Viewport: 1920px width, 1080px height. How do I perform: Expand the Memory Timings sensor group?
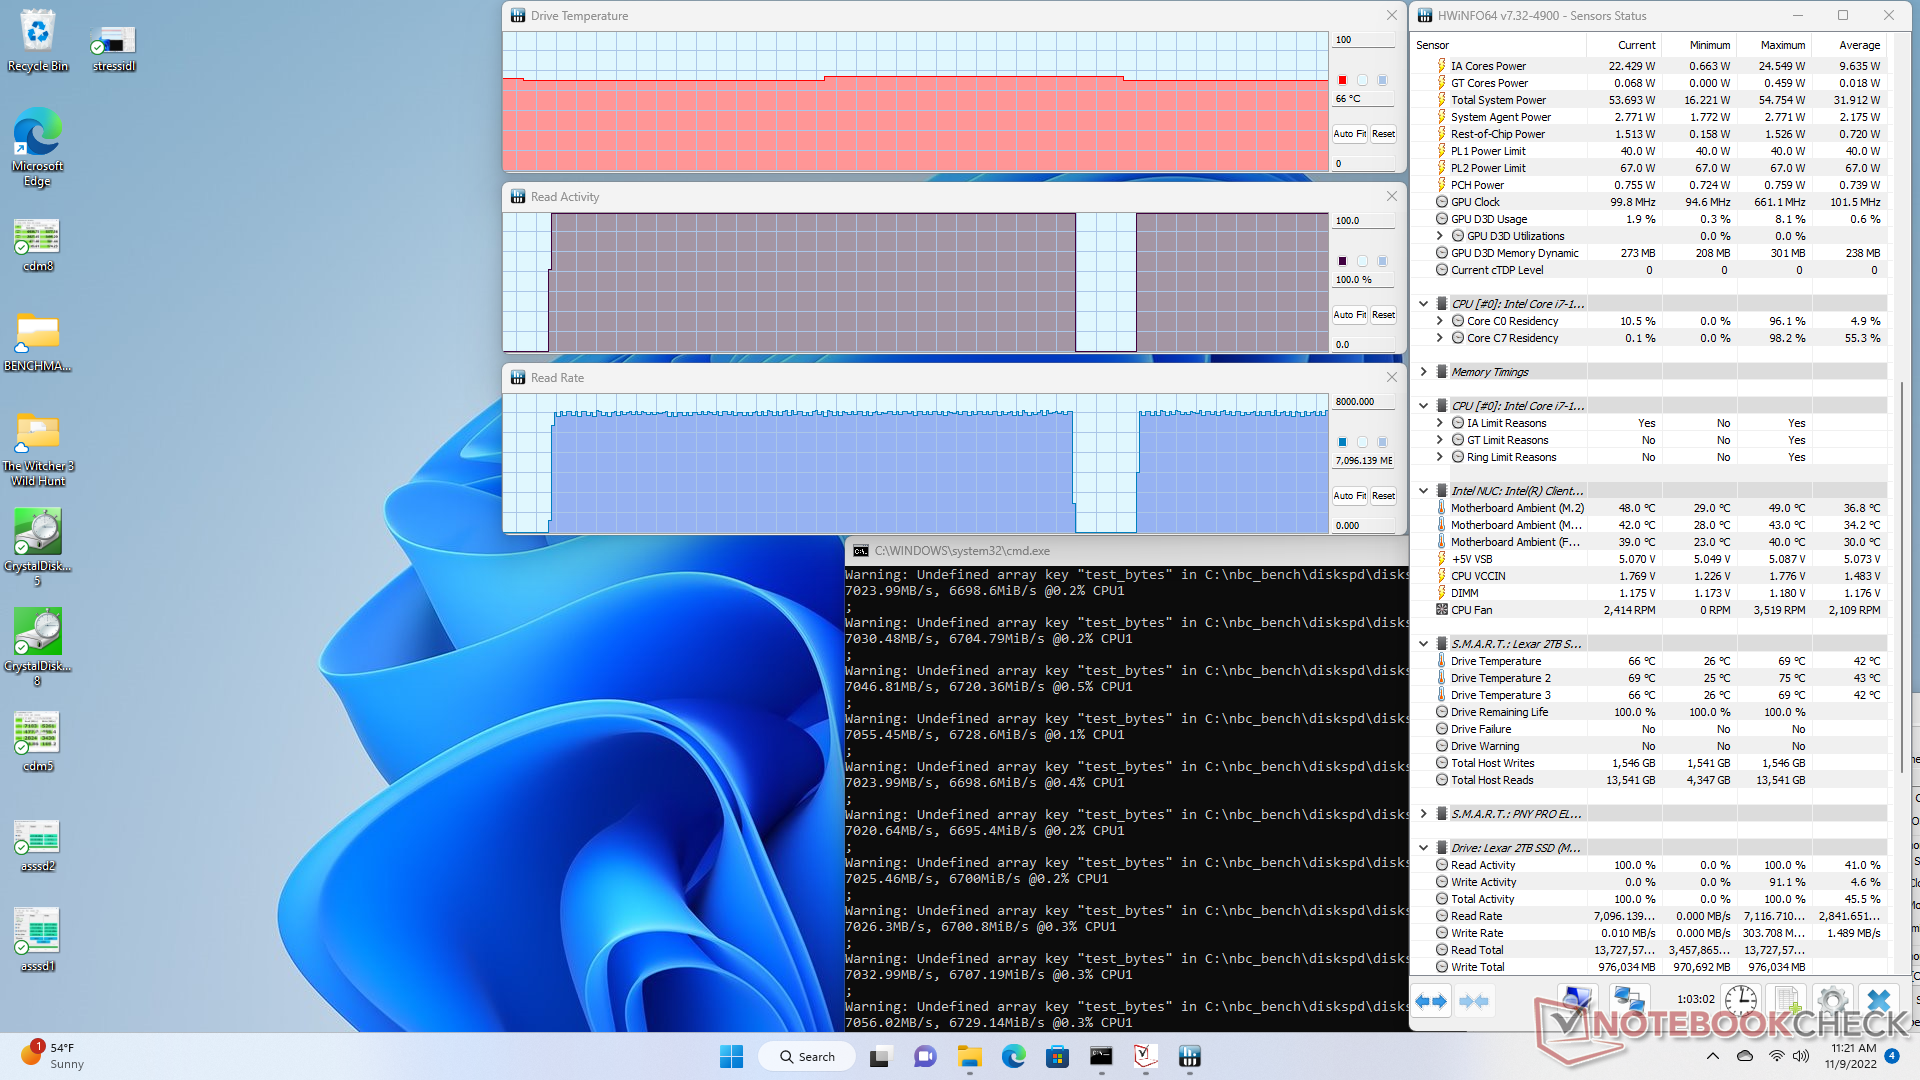pyautogui.click(x=1423, y=372)
